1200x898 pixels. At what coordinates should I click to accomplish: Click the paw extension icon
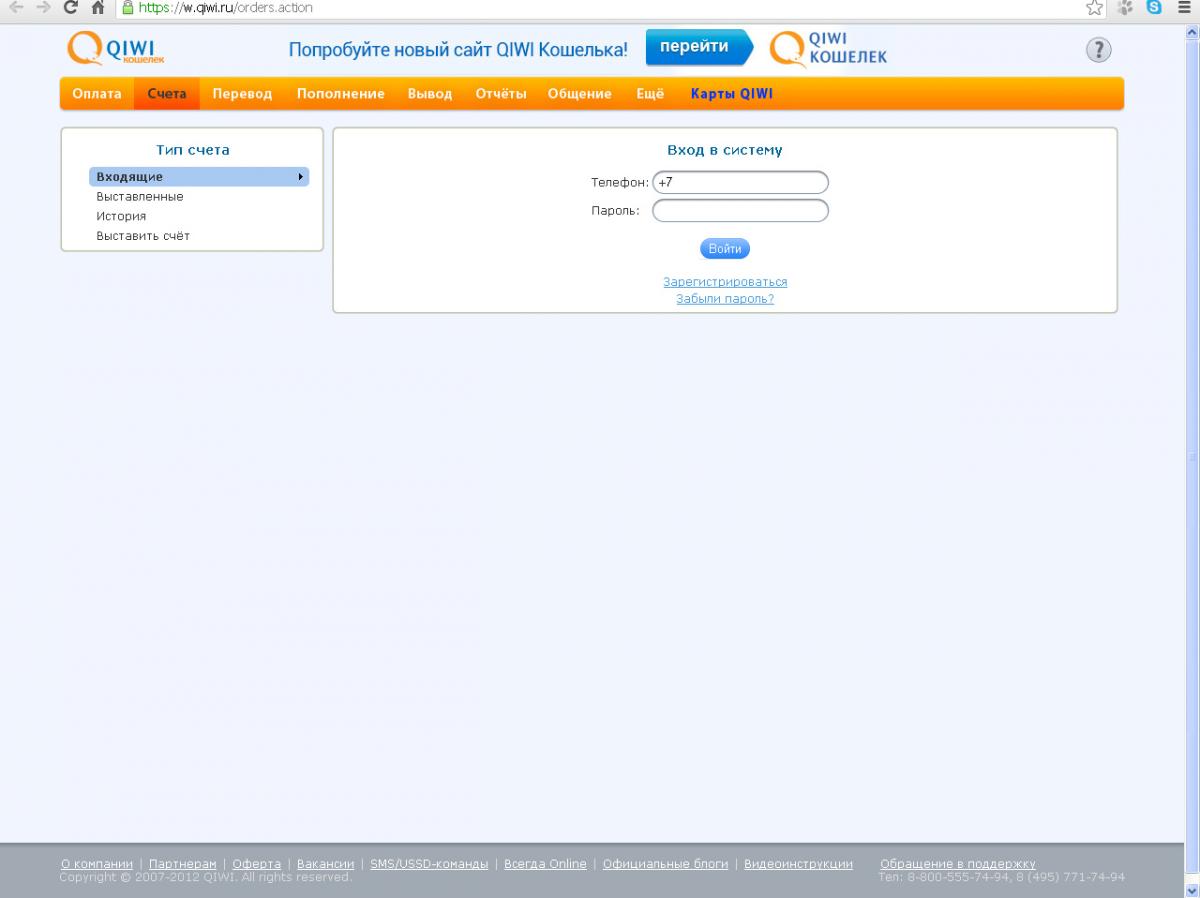(1125, 7)
